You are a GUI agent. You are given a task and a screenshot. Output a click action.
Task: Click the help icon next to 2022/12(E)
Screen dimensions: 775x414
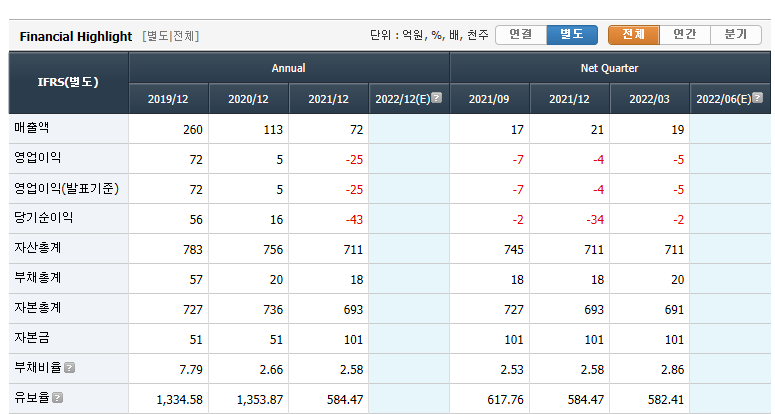point(436,98)
